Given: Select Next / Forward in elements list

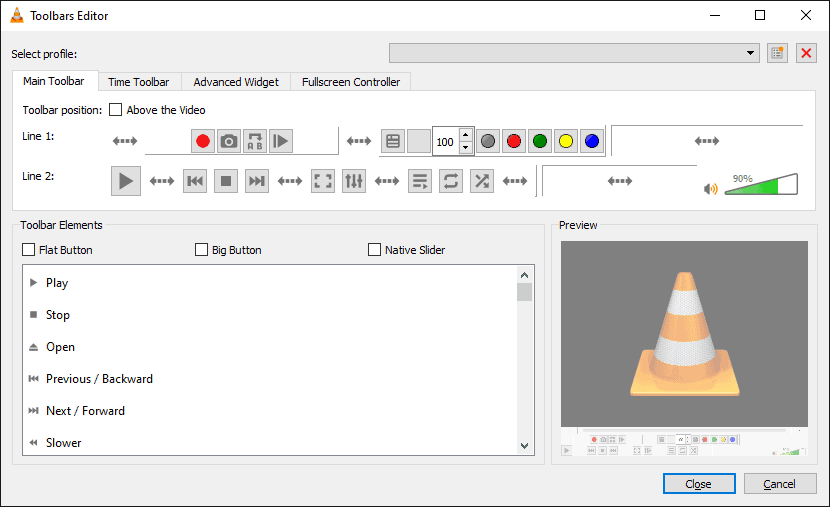Looking at the screenshot, I should pyautogui.click(x=85, y=411).
